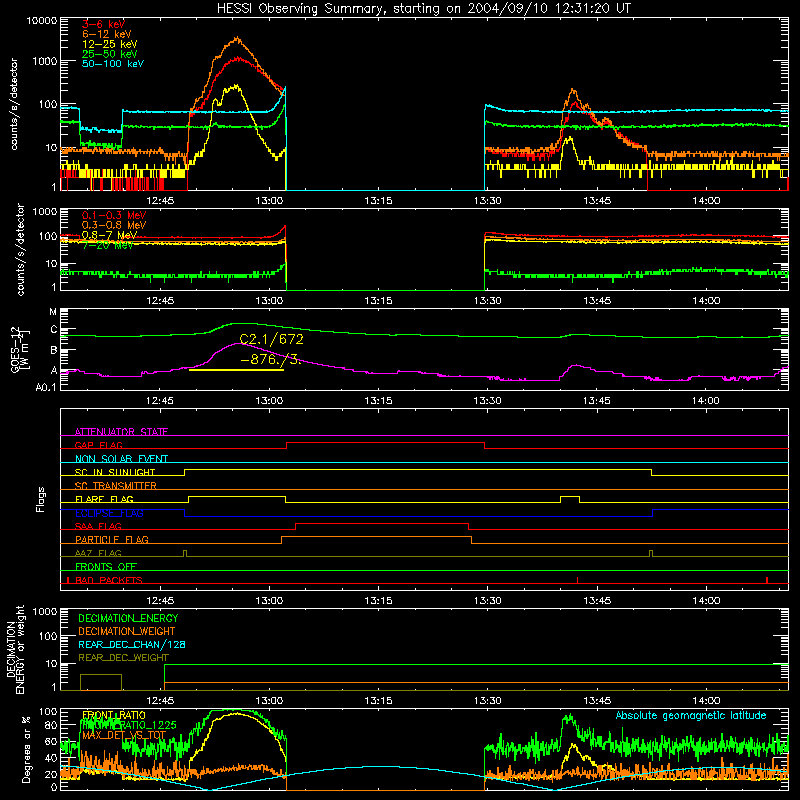The image size is (800, 800).
Task: Click the "SAA_FLAG" label
Action: [98, 526]
